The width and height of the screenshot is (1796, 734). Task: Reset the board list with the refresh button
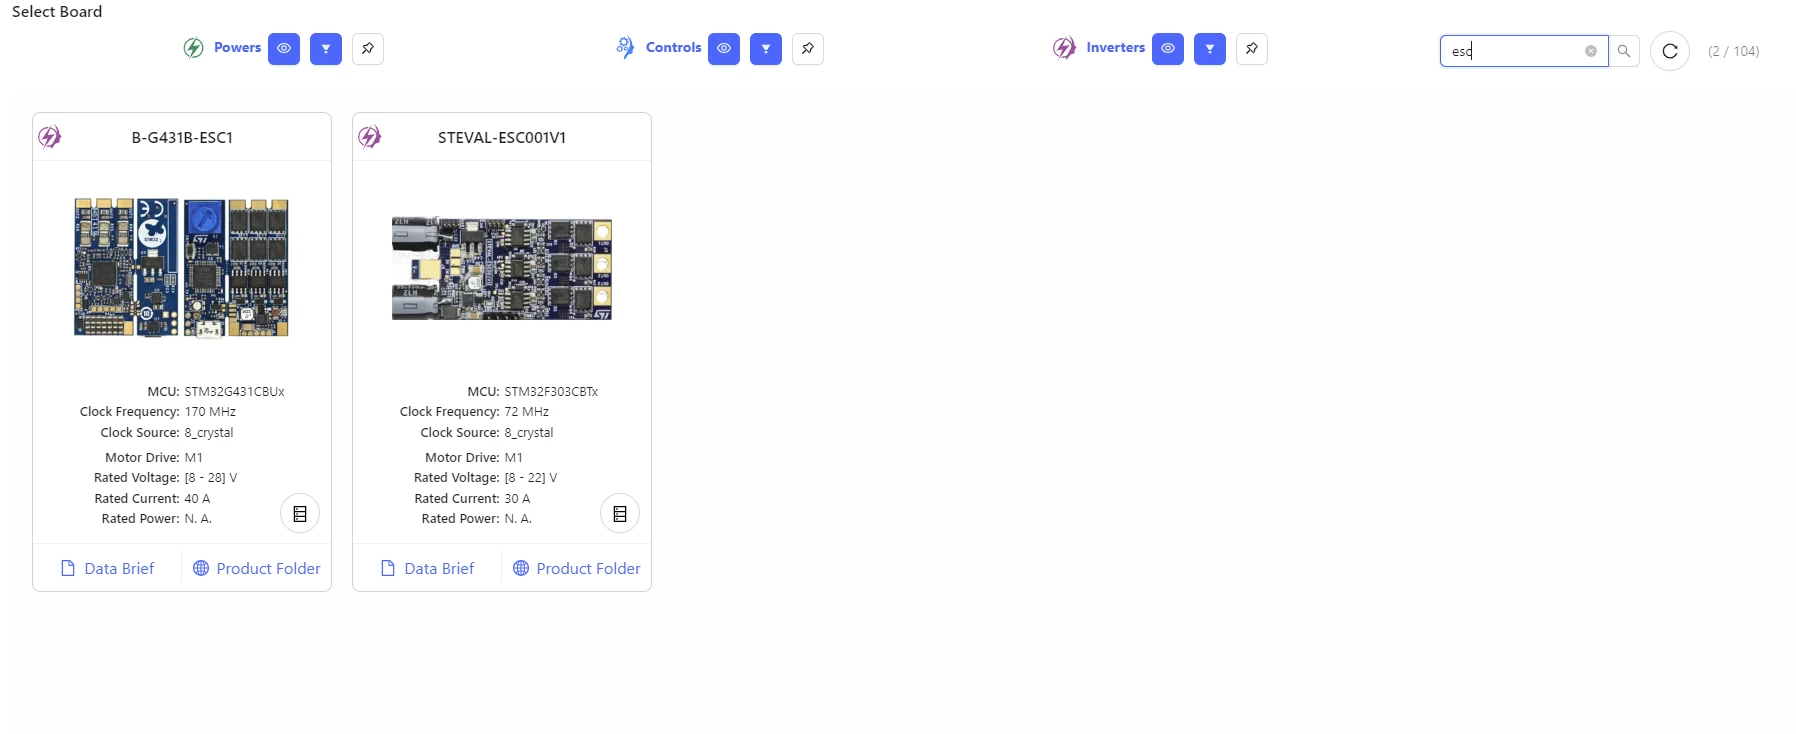(1670, 51)
